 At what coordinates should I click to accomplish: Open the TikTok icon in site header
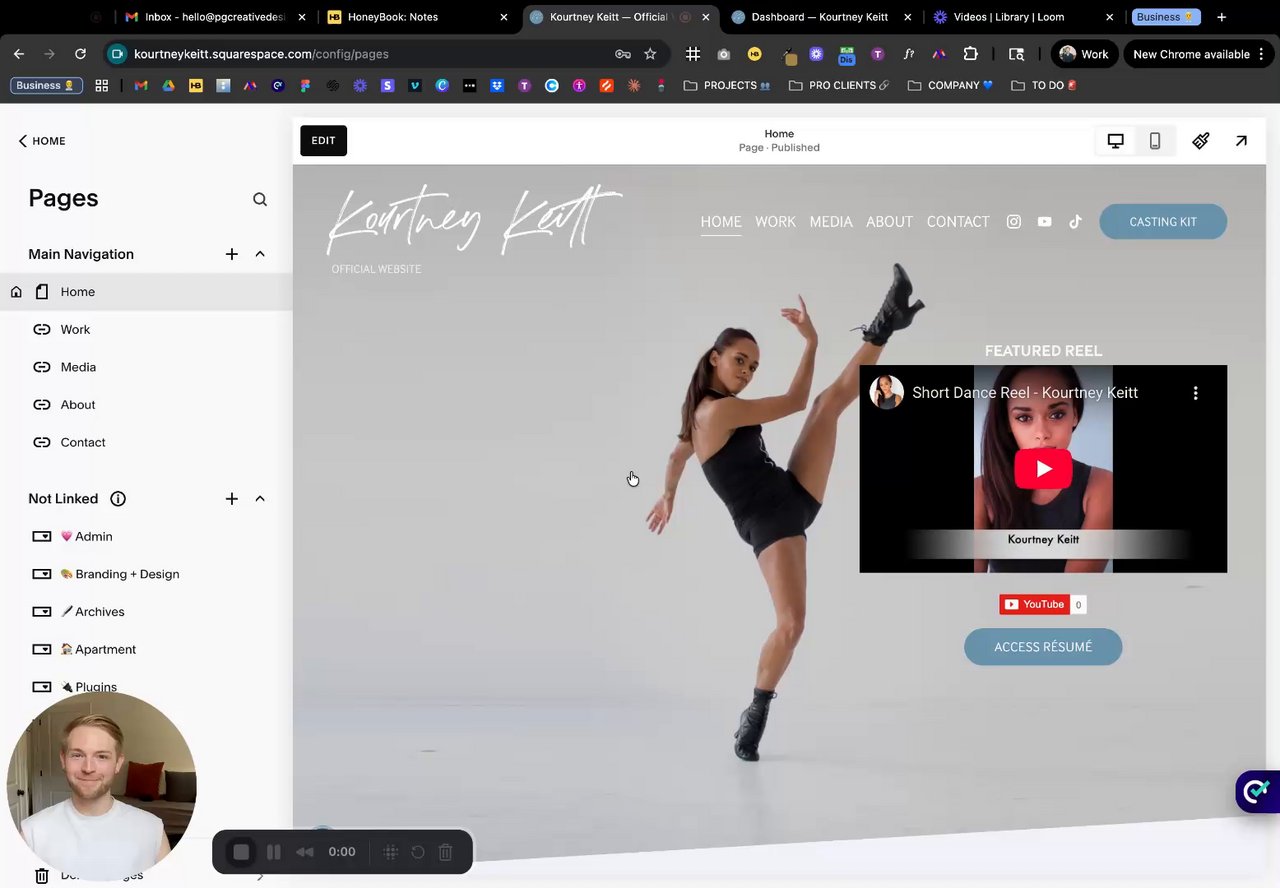(x=1076, y=222)
